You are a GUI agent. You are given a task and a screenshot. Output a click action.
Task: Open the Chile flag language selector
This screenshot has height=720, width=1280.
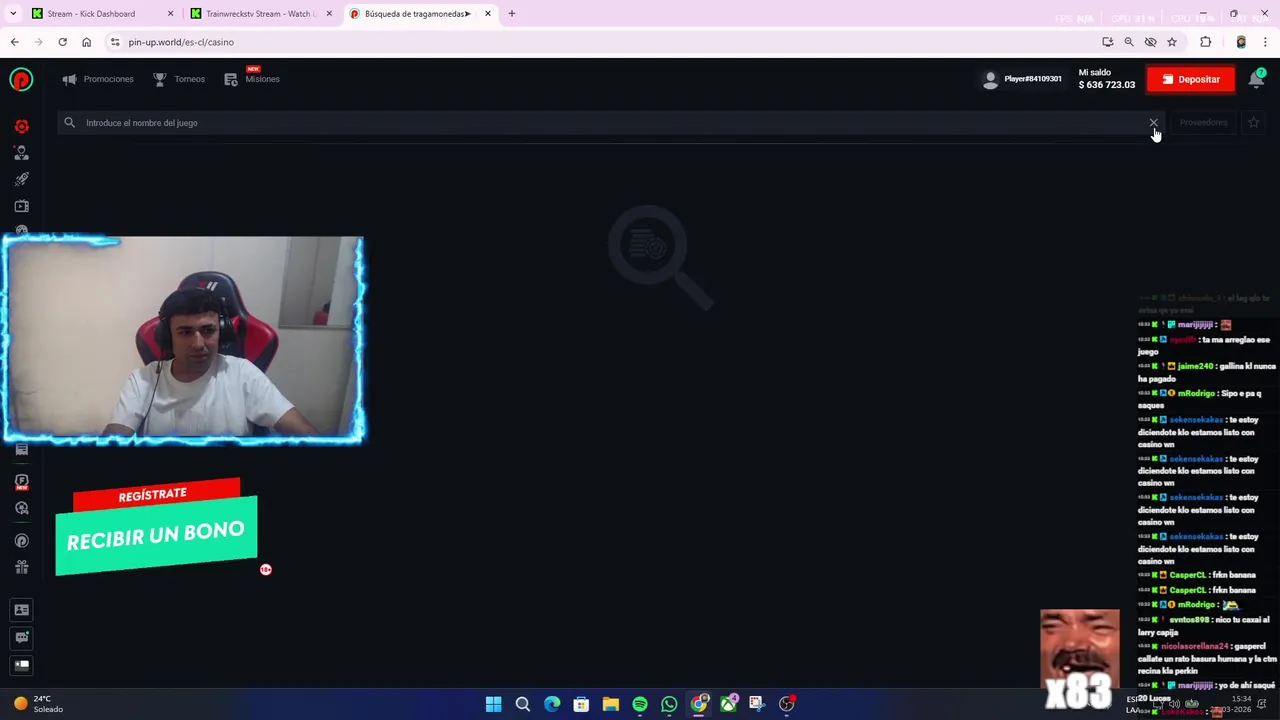21,665
